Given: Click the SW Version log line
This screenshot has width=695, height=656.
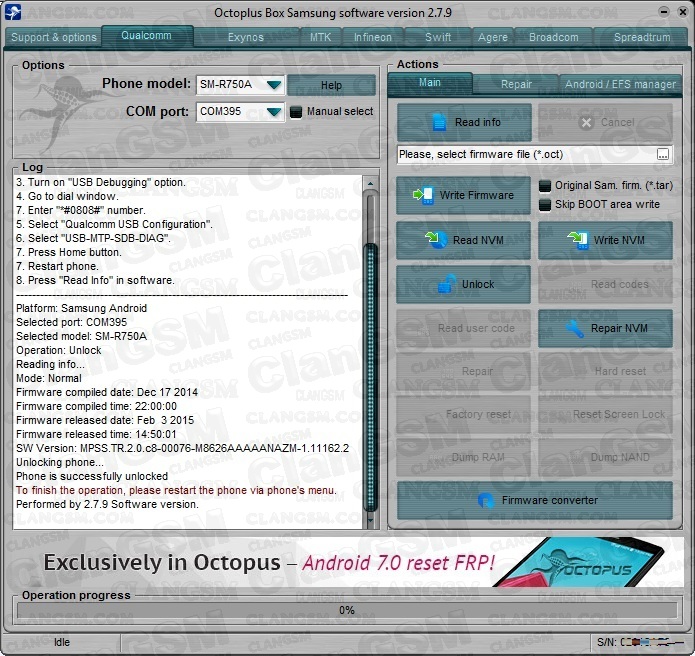Looking at the screenshot, I should [183, 448].
